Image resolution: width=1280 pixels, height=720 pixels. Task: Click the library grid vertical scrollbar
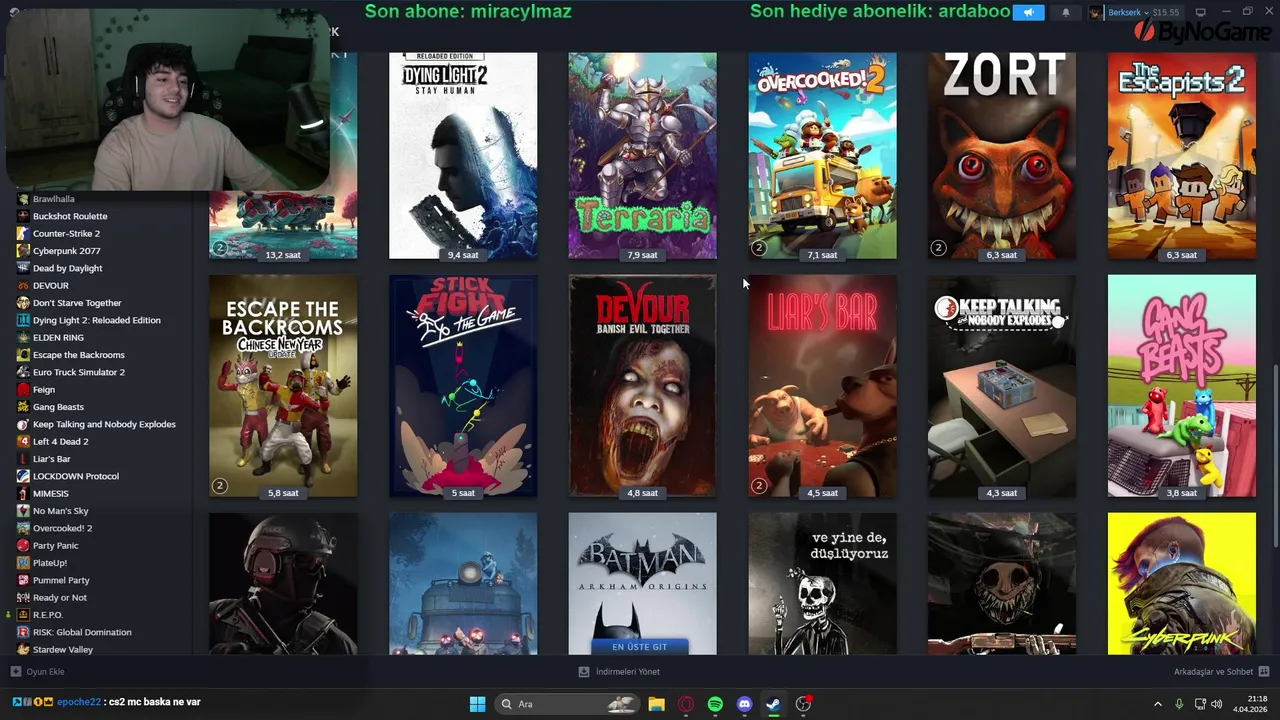[1275, 455]
